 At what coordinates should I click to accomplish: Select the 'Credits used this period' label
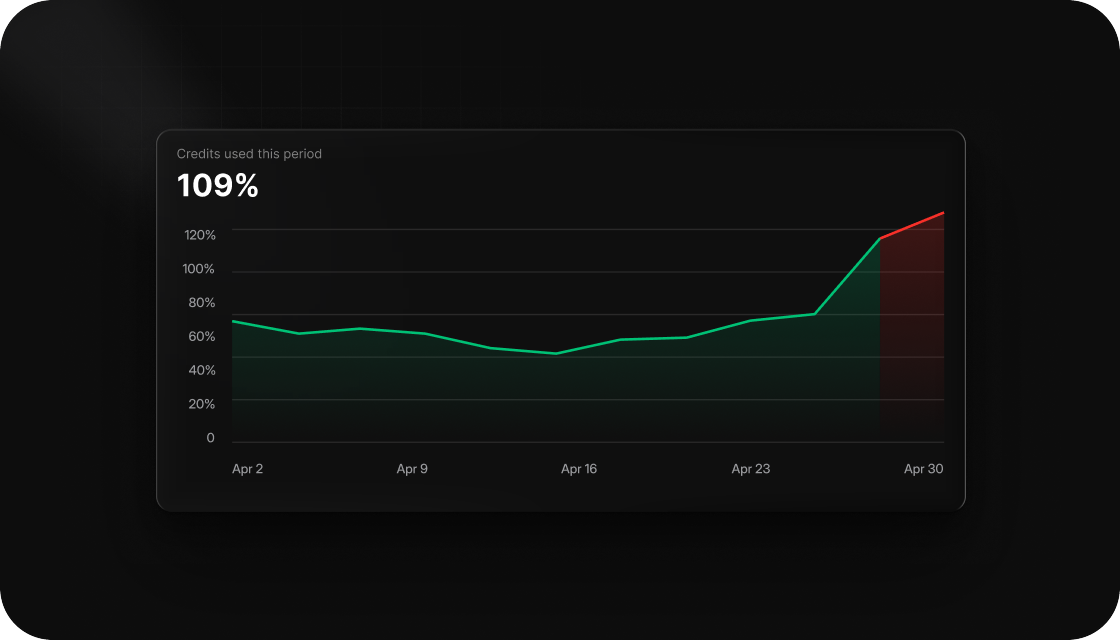point(249,154)
